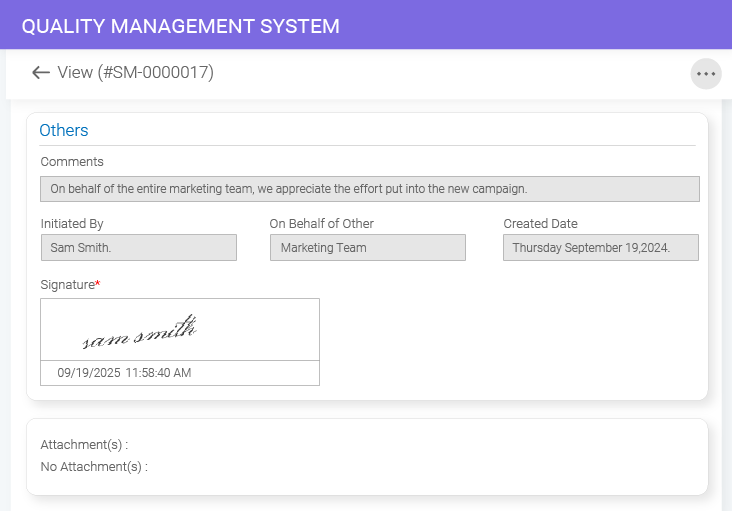The width and height of the screenshot is (732, 511).
Task: Click the On Behalf of Other field
Action: (368, 247)
